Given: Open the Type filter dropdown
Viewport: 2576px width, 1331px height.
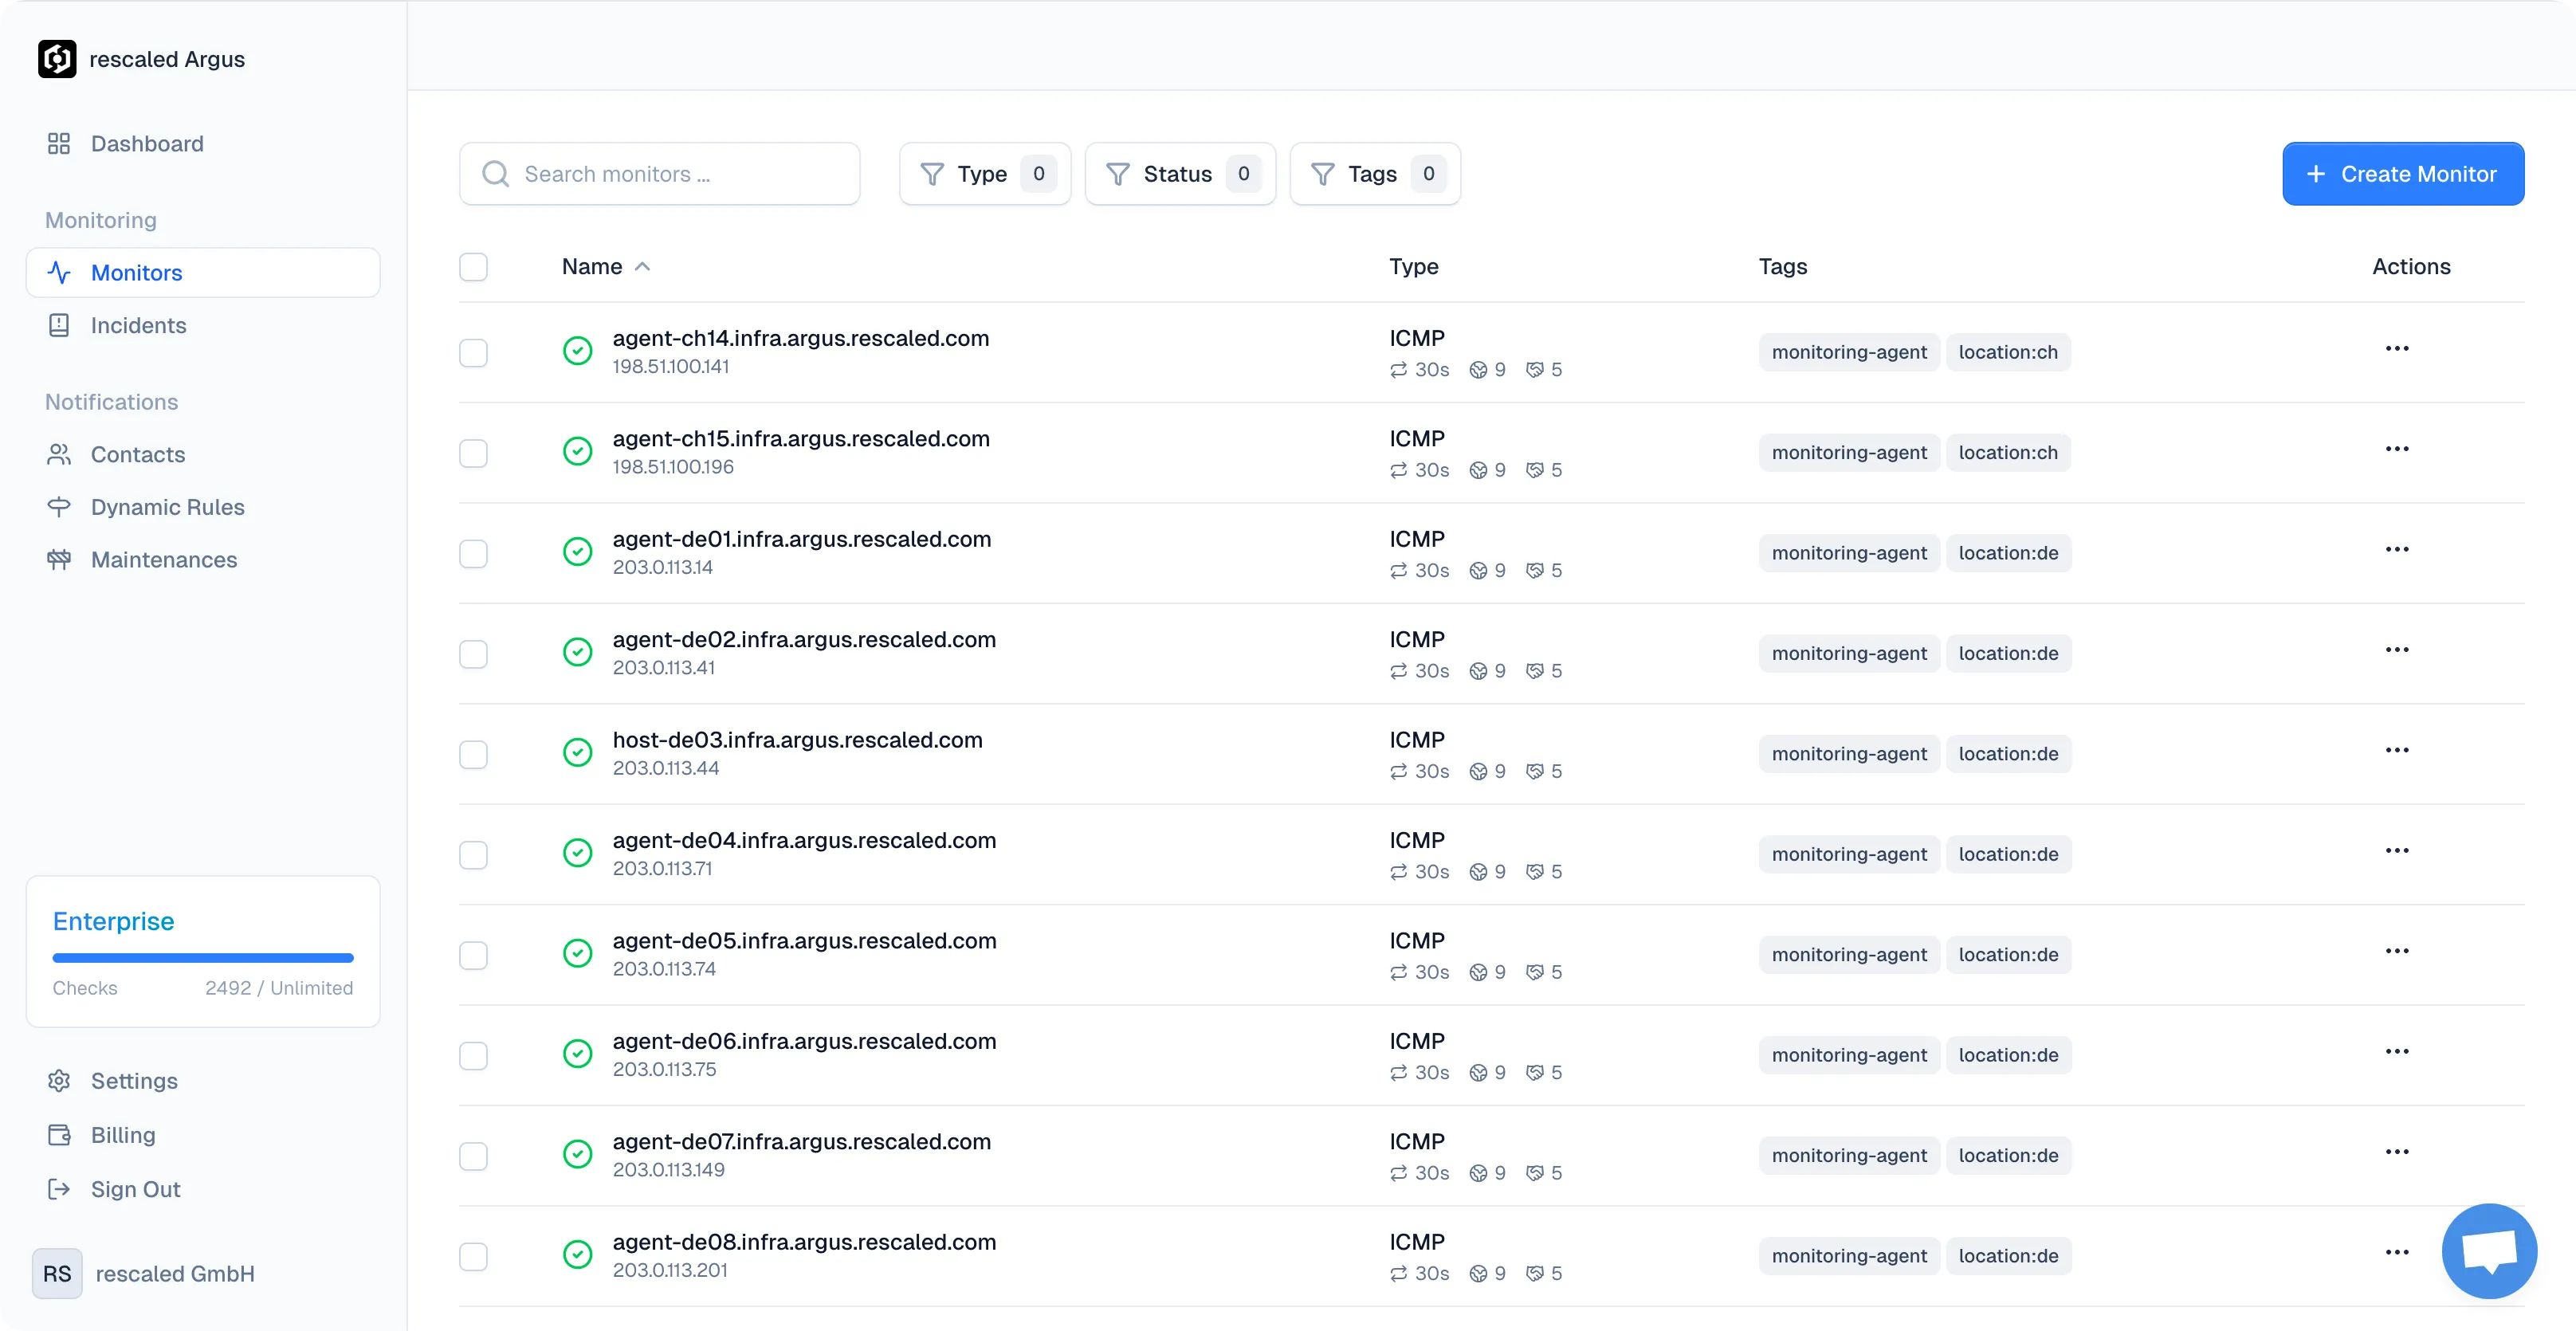Looking at the screenshot, I should [x=984, y=173].
